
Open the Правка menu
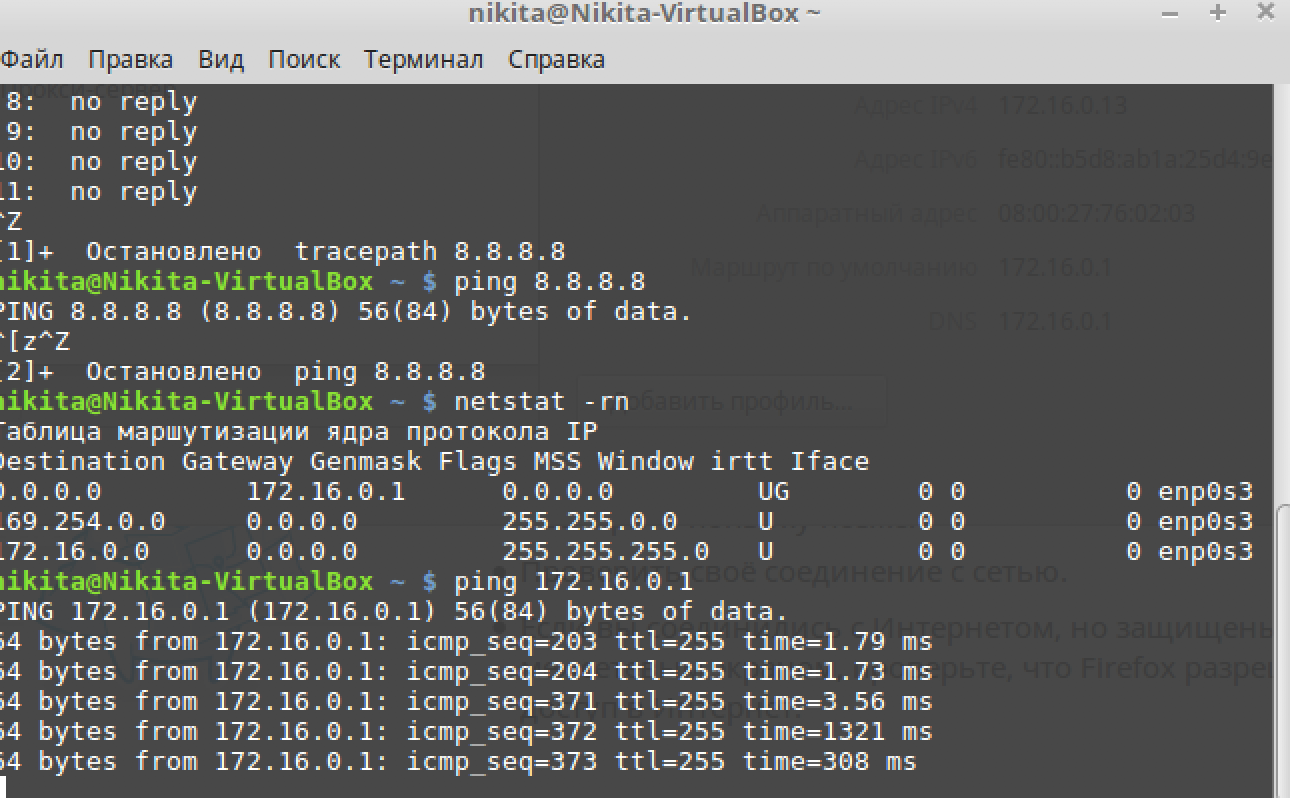tap(130, 59)
